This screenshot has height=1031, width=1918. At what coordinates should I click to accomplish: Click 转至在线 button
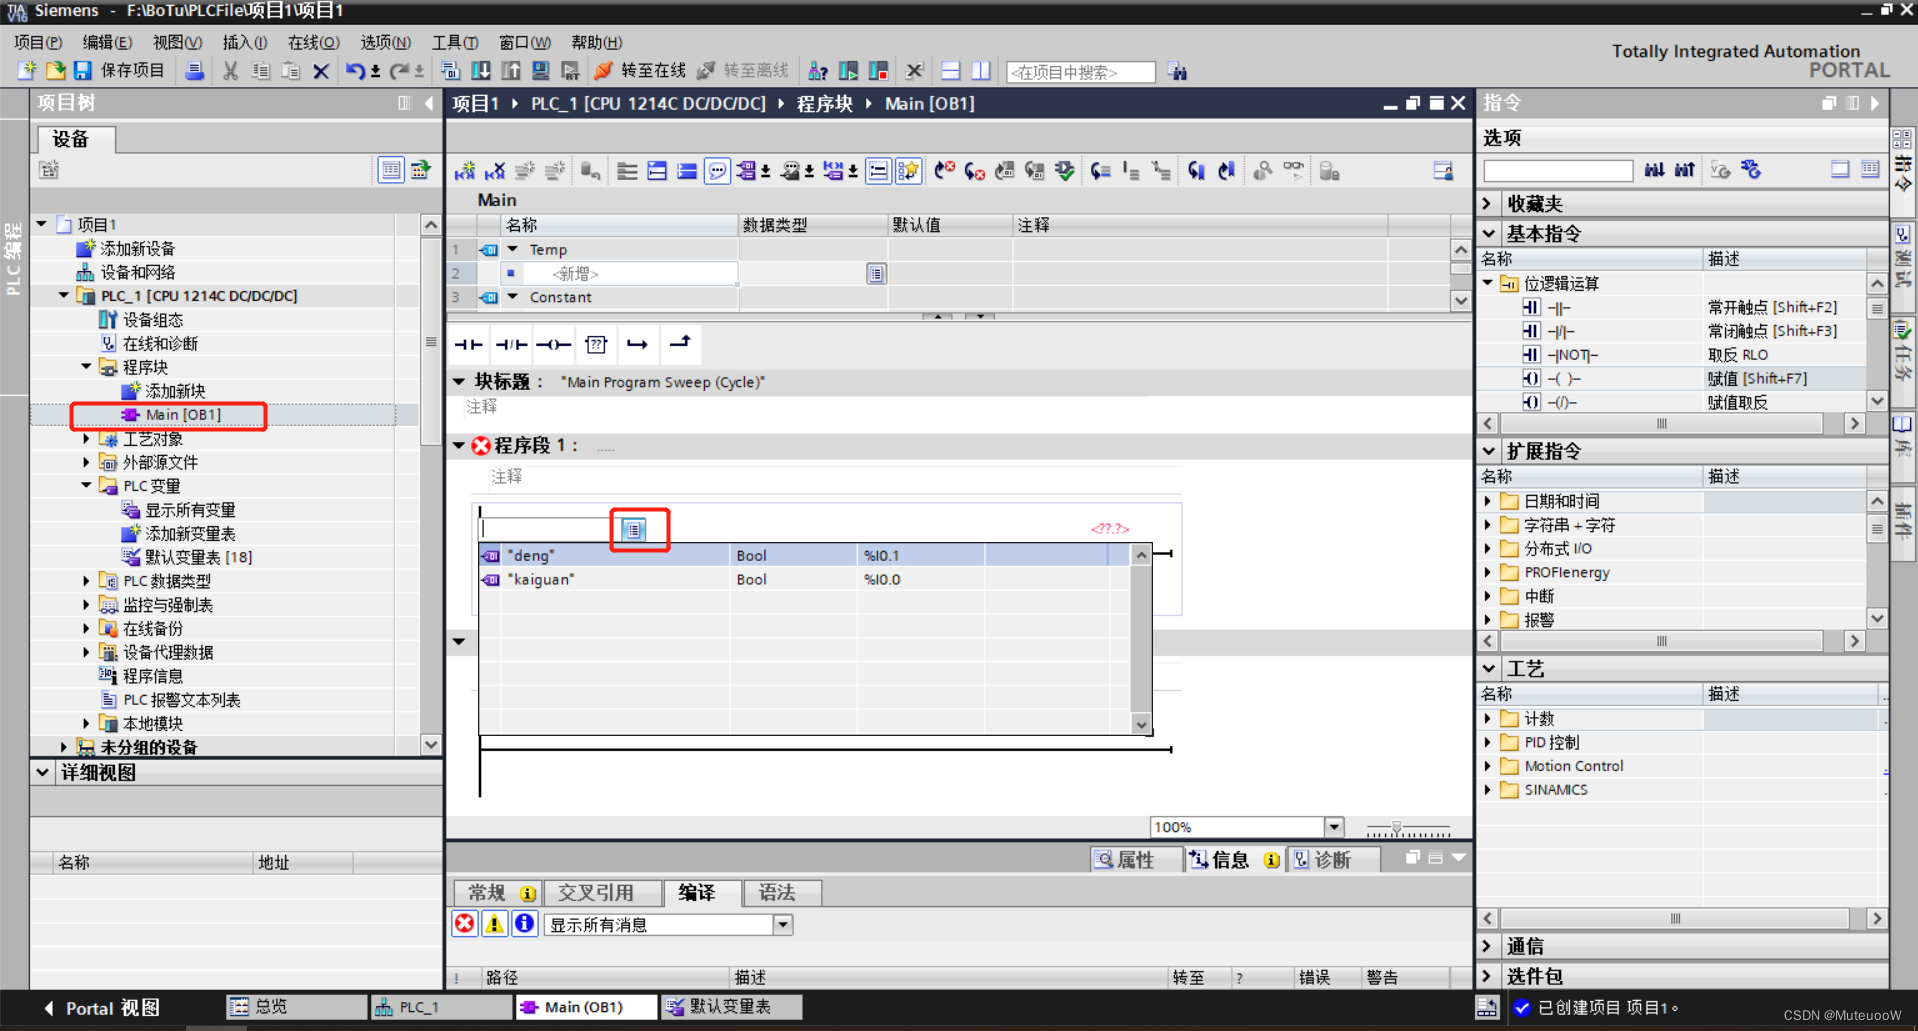640,71
